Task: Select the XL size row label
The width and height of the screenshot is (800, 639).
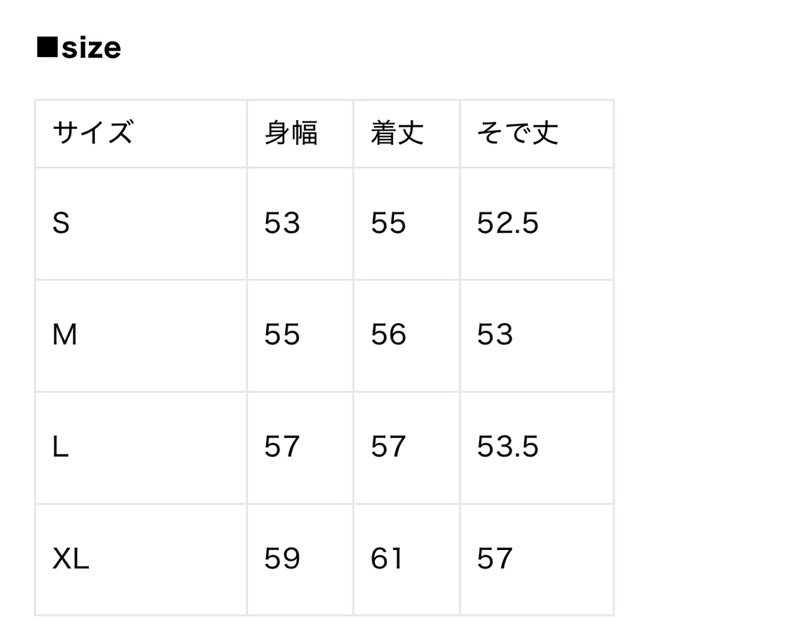Action: click(71, 558)
